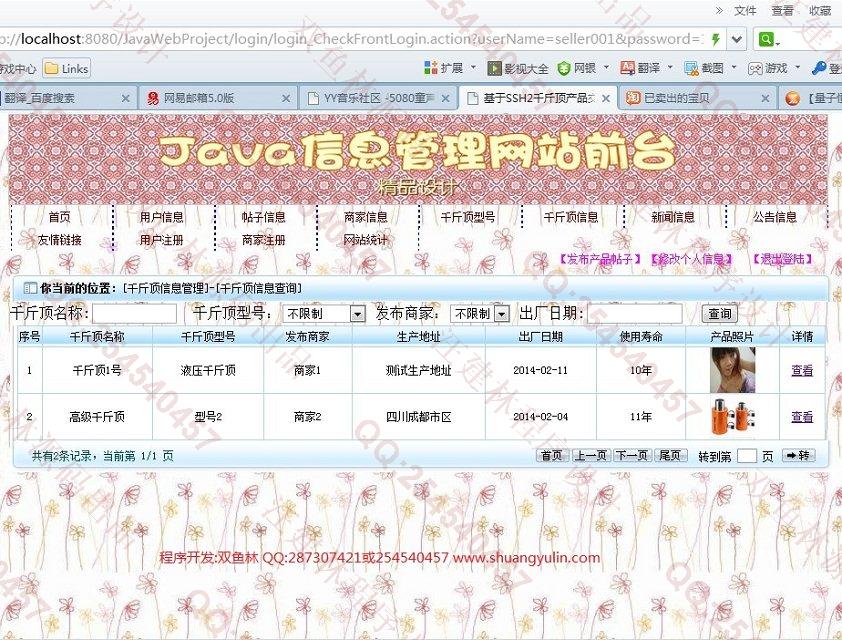
Task: Open 查看 details for 高级千斤顶
Action: click(802, 417)
